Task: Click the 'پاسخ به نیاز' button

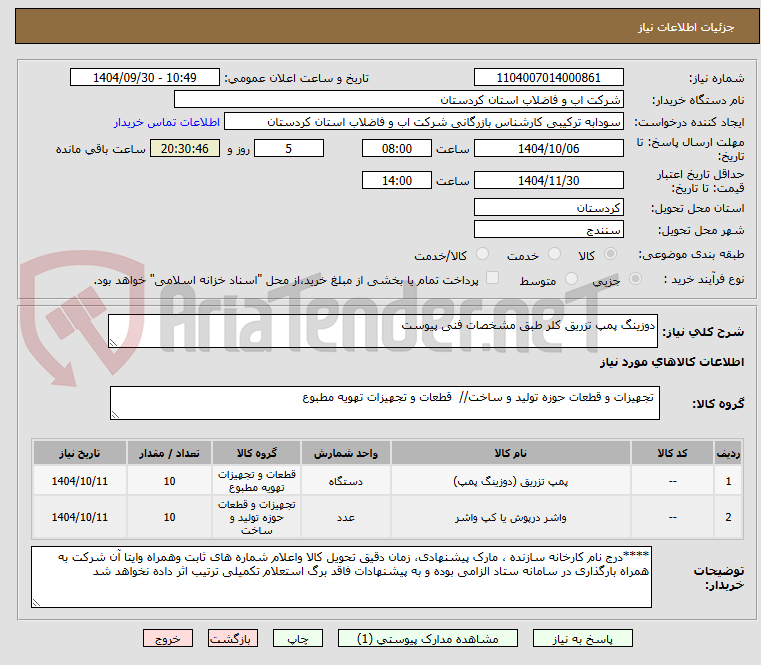Action: tap(582, 638)
